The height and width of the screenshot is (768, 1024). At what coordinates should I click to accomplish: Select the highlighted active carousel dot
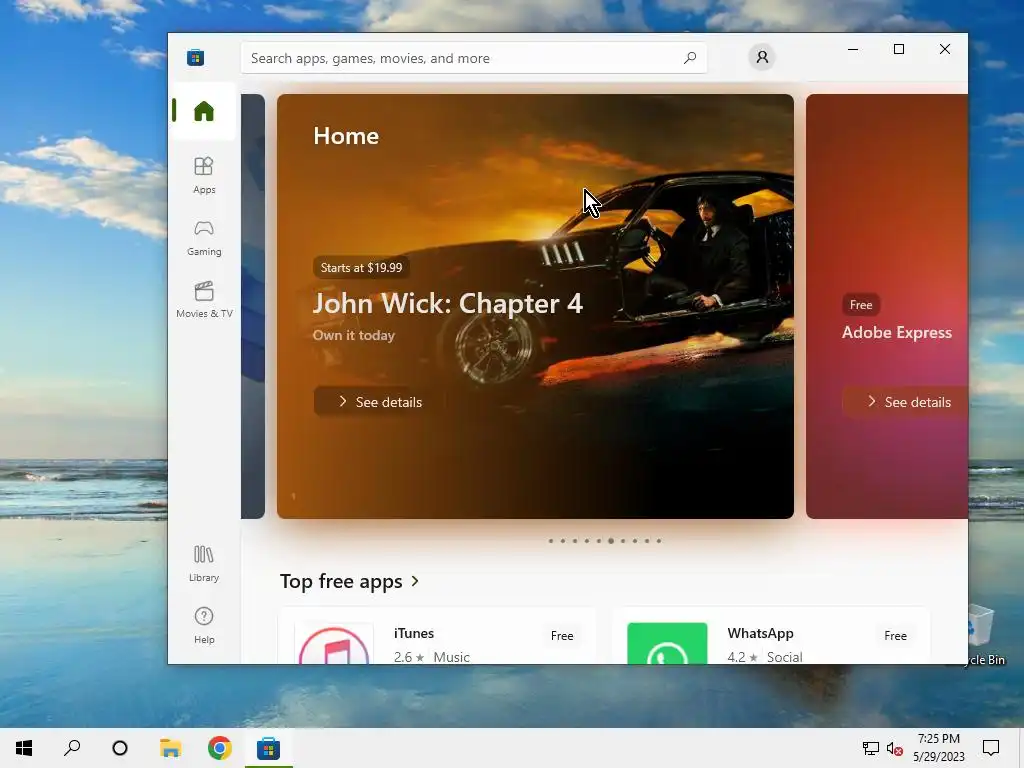611,541
